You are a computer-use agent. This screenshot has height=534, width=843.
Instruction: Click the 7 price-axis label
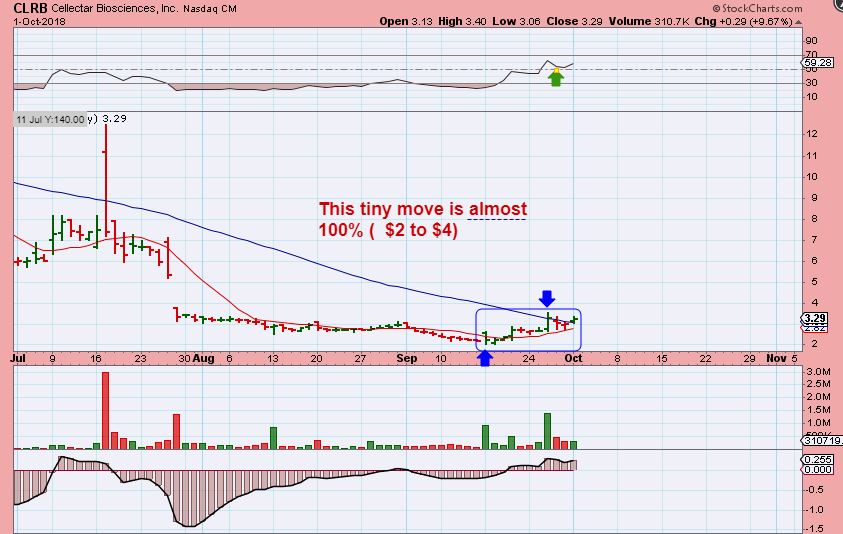[x=815, y=239]
